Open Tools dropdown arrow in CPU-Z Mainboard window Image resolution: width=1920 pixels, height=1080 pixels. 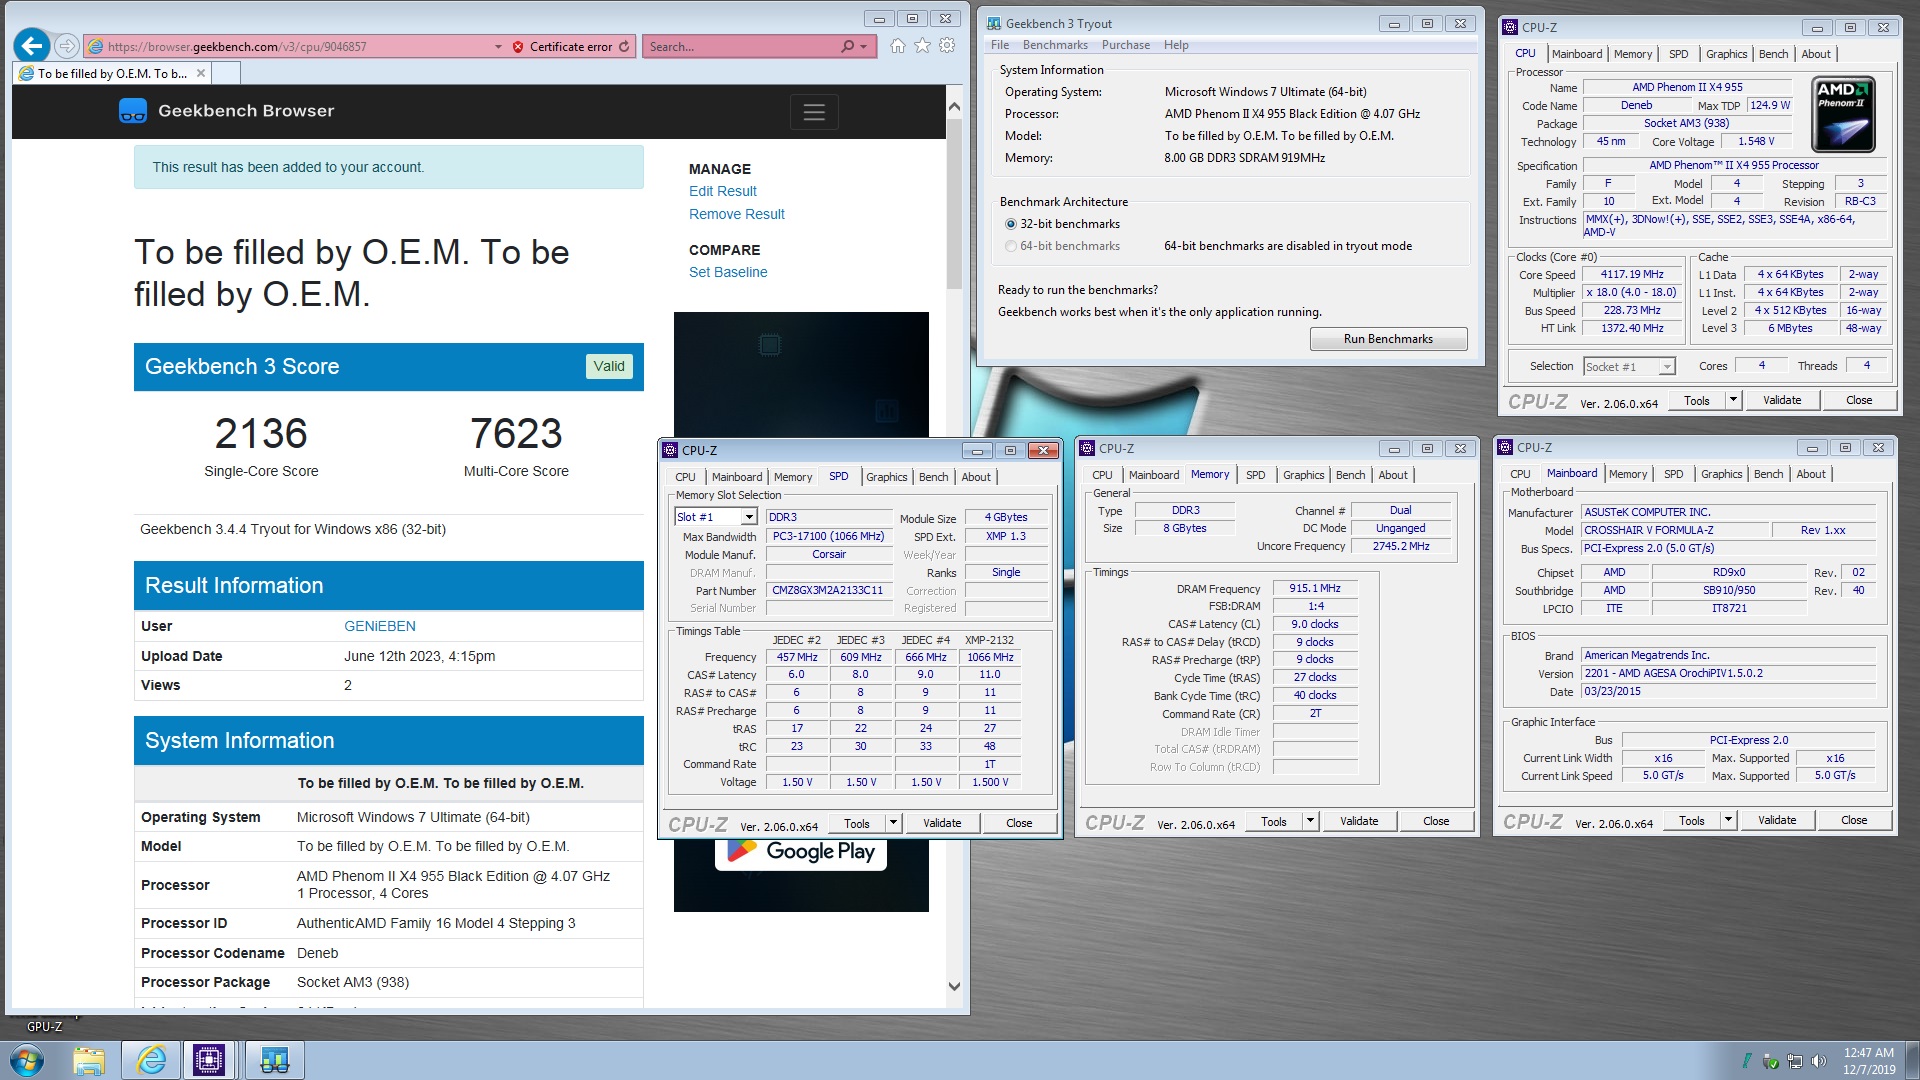click(1728, 820)
